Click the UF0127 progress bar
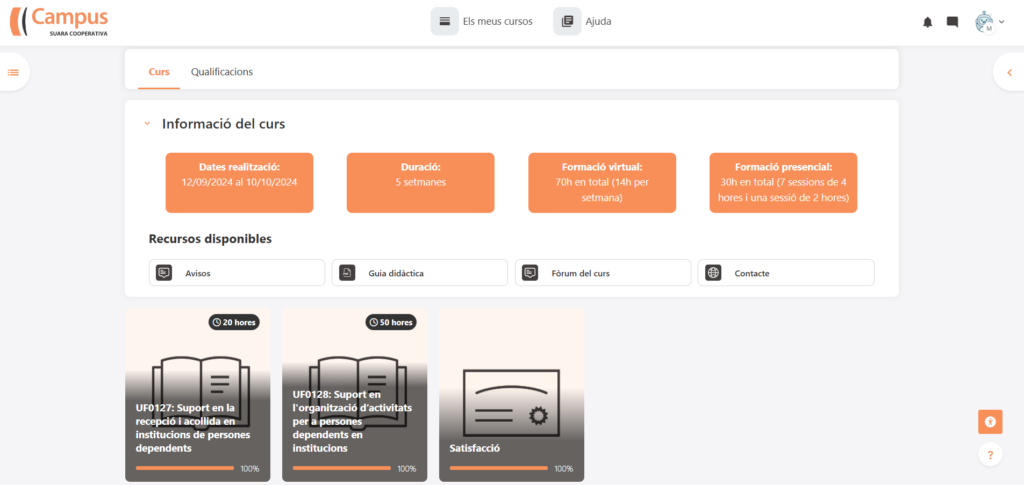 click(185, 468)
